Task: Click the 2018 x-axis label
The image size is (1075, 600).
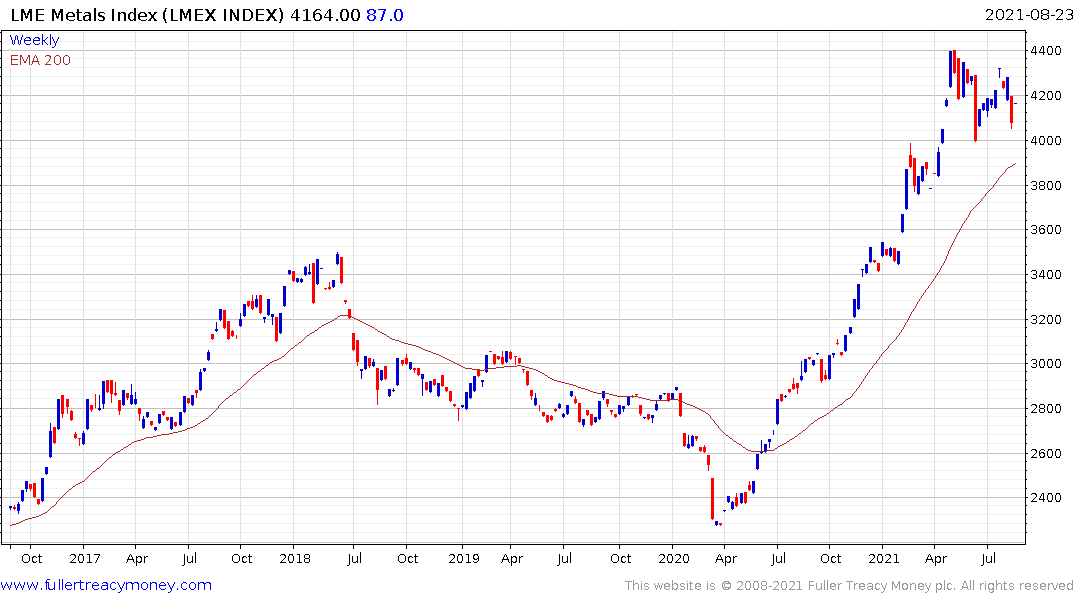Action: click(x=295, y=558)
